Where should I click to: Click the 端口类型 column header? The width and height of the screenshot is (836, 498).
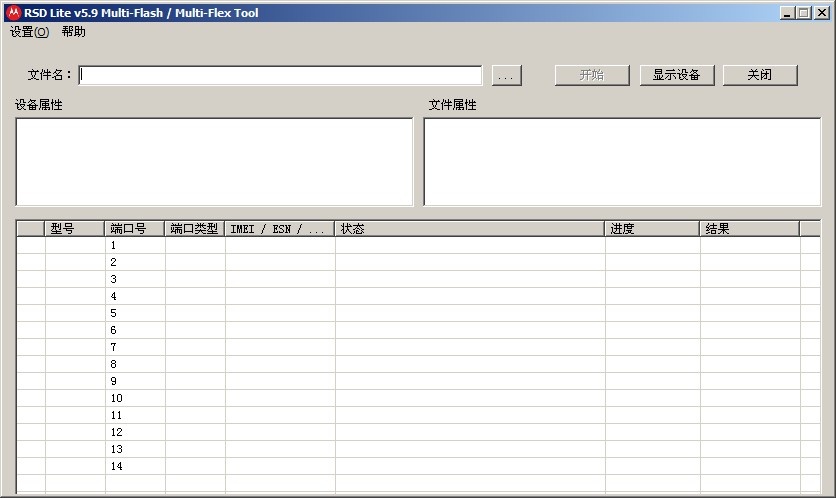point(195,229)
